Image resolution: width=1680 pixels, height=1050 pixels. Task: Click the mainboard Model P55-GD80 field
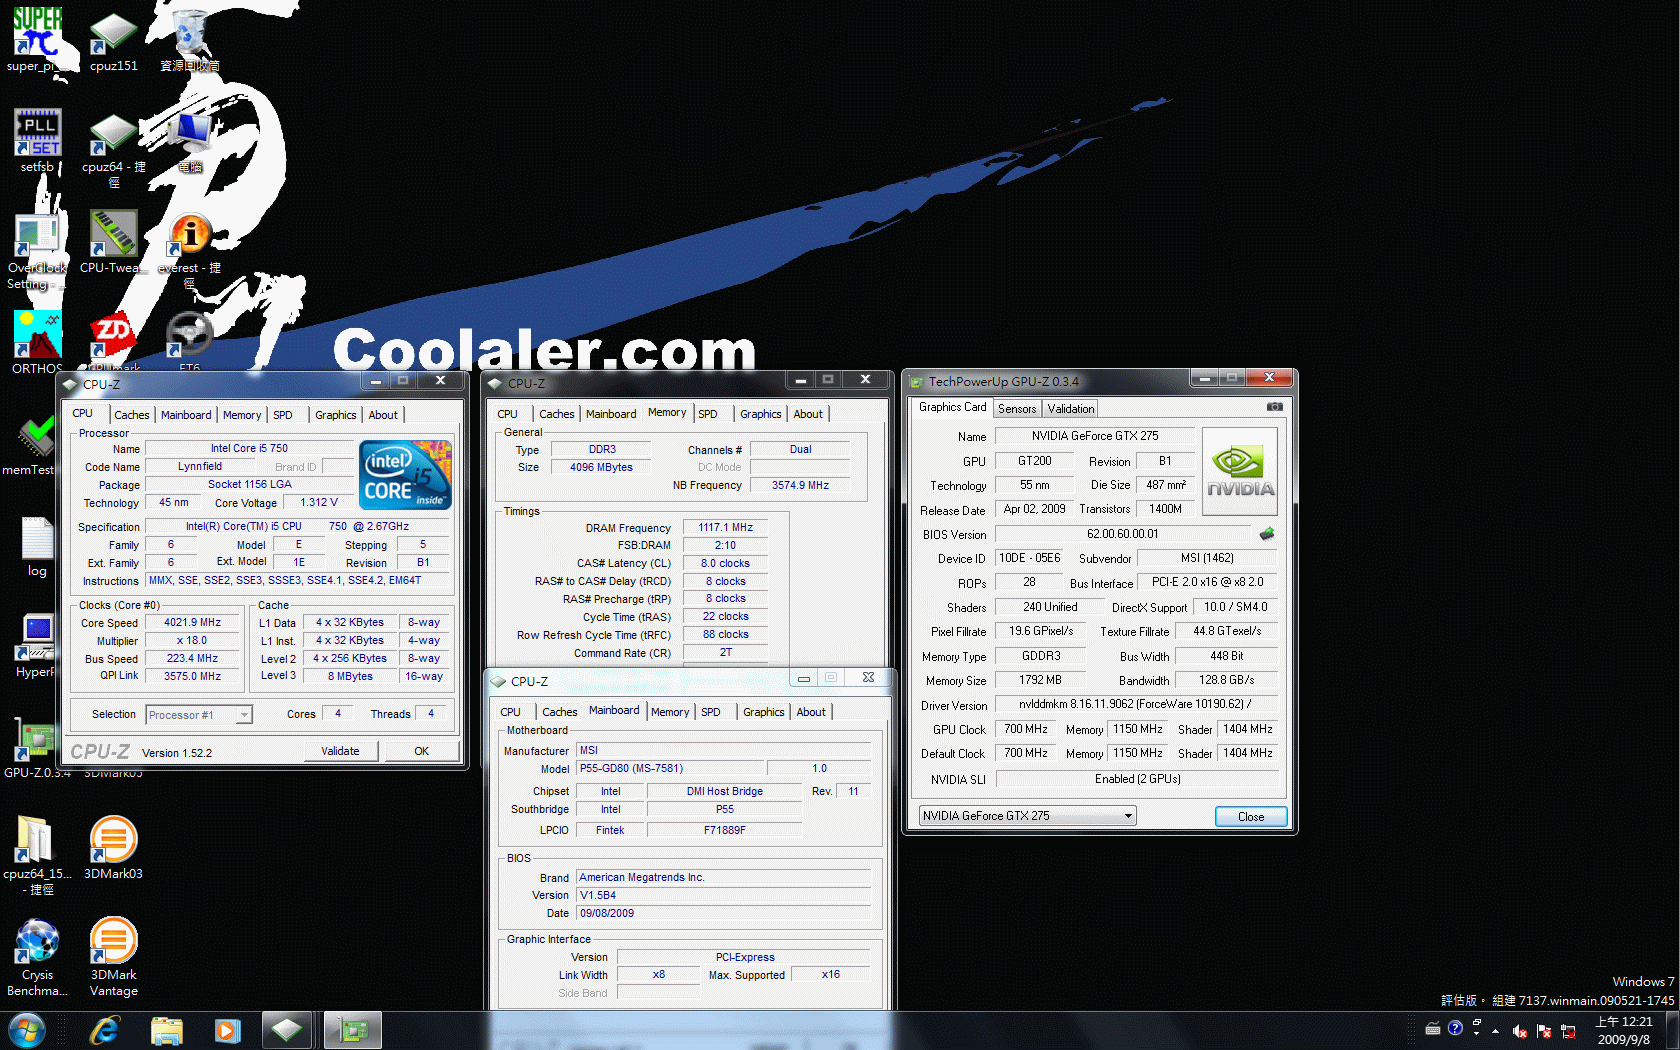tap(670, 768)
